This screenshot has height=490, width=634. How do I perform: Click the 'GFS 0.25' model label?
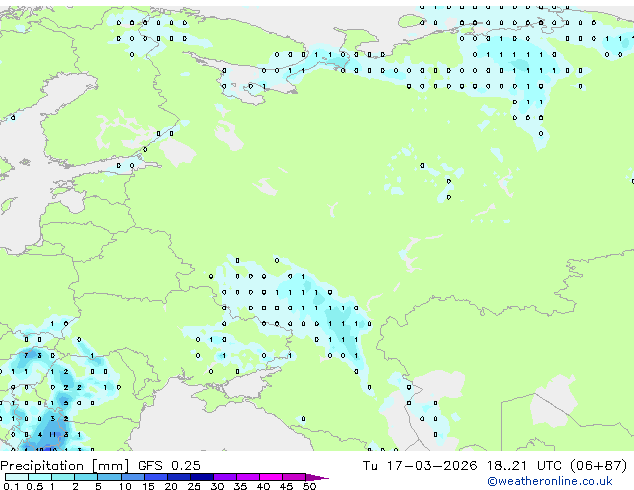[x=169, y=466]
